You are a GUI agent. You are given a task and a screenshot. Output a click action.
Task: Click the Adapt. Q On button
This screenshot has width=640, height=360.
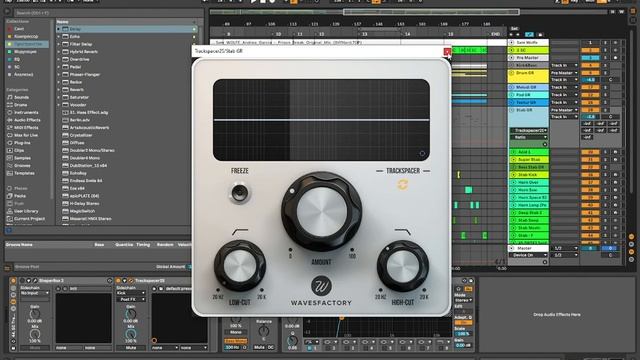(463, 322)
